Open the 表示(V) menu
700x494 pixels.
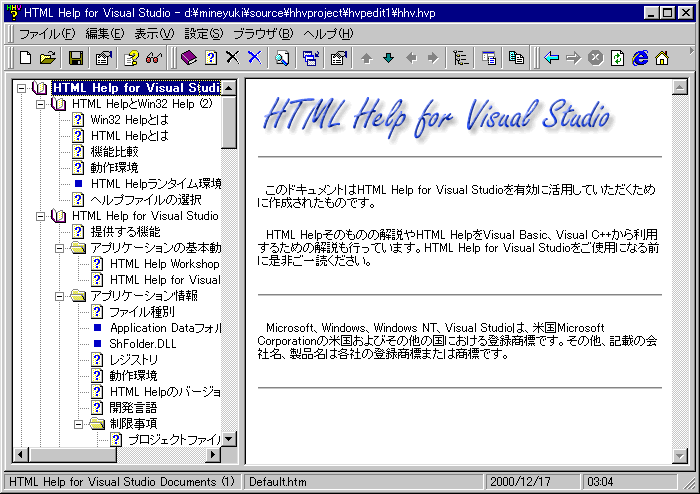tap(154, 34)
